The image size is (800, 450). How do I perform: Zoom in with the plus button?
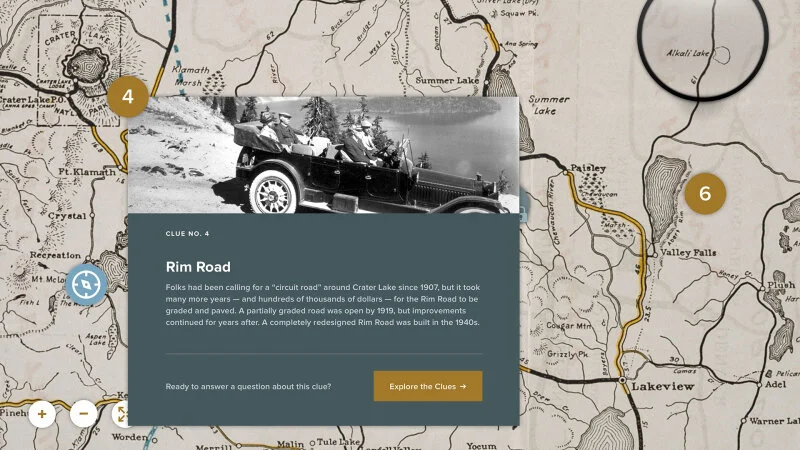[42, 414]
